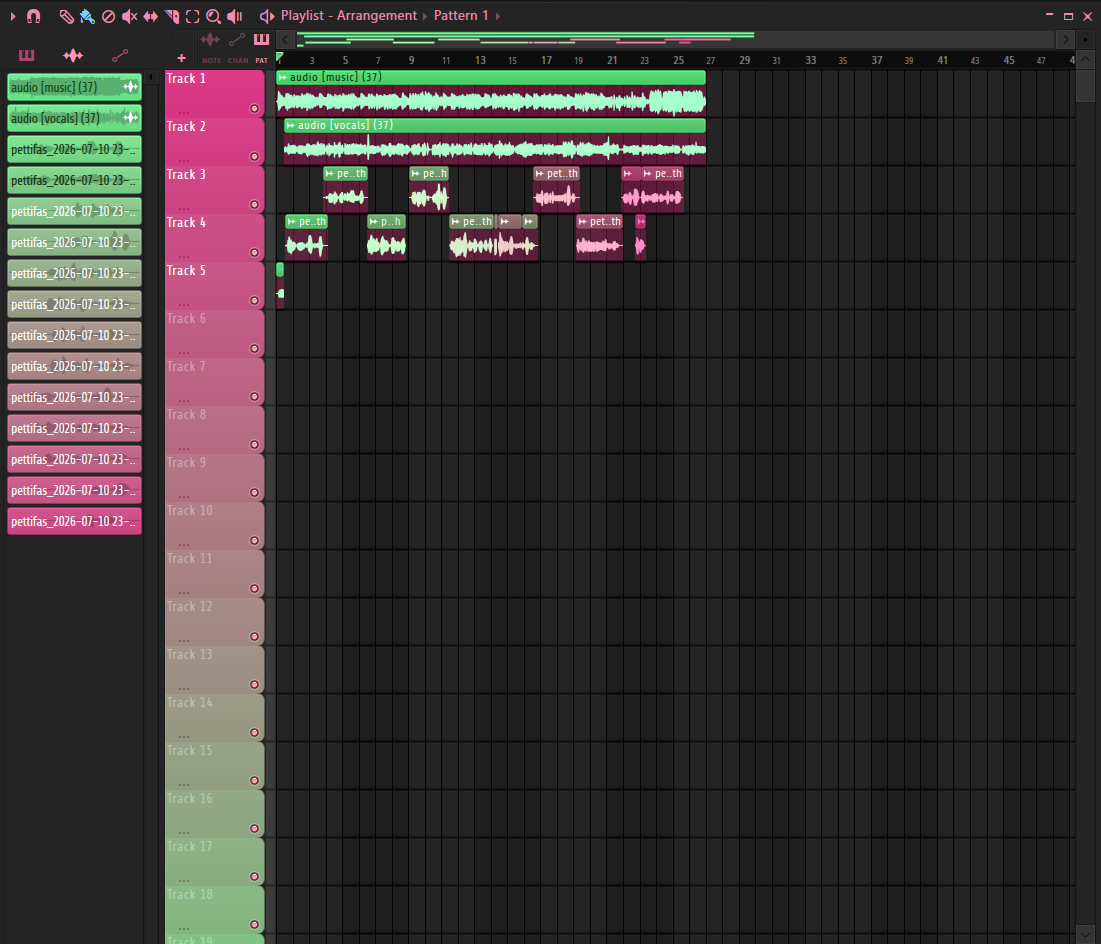1101x944 pixels.
Task: Select the Zoom magnifier tool
Action: 213,16
